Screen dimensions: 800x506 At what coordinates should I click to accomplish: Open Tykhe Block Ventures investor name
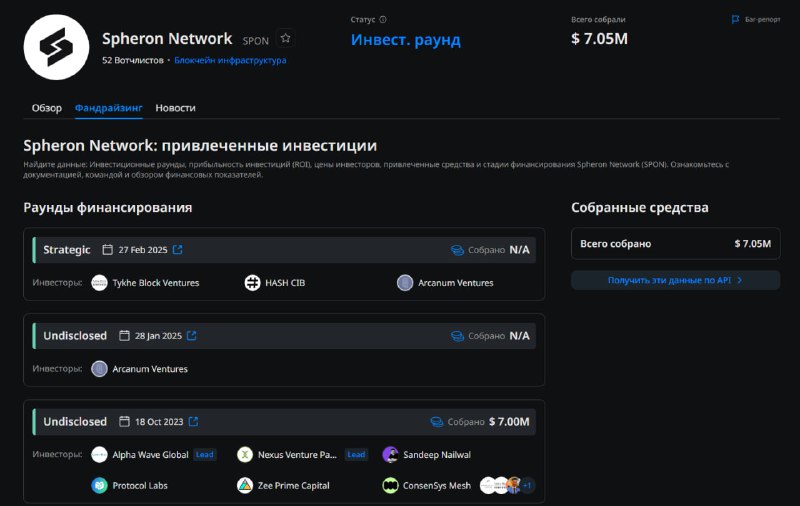click(156, 283)
